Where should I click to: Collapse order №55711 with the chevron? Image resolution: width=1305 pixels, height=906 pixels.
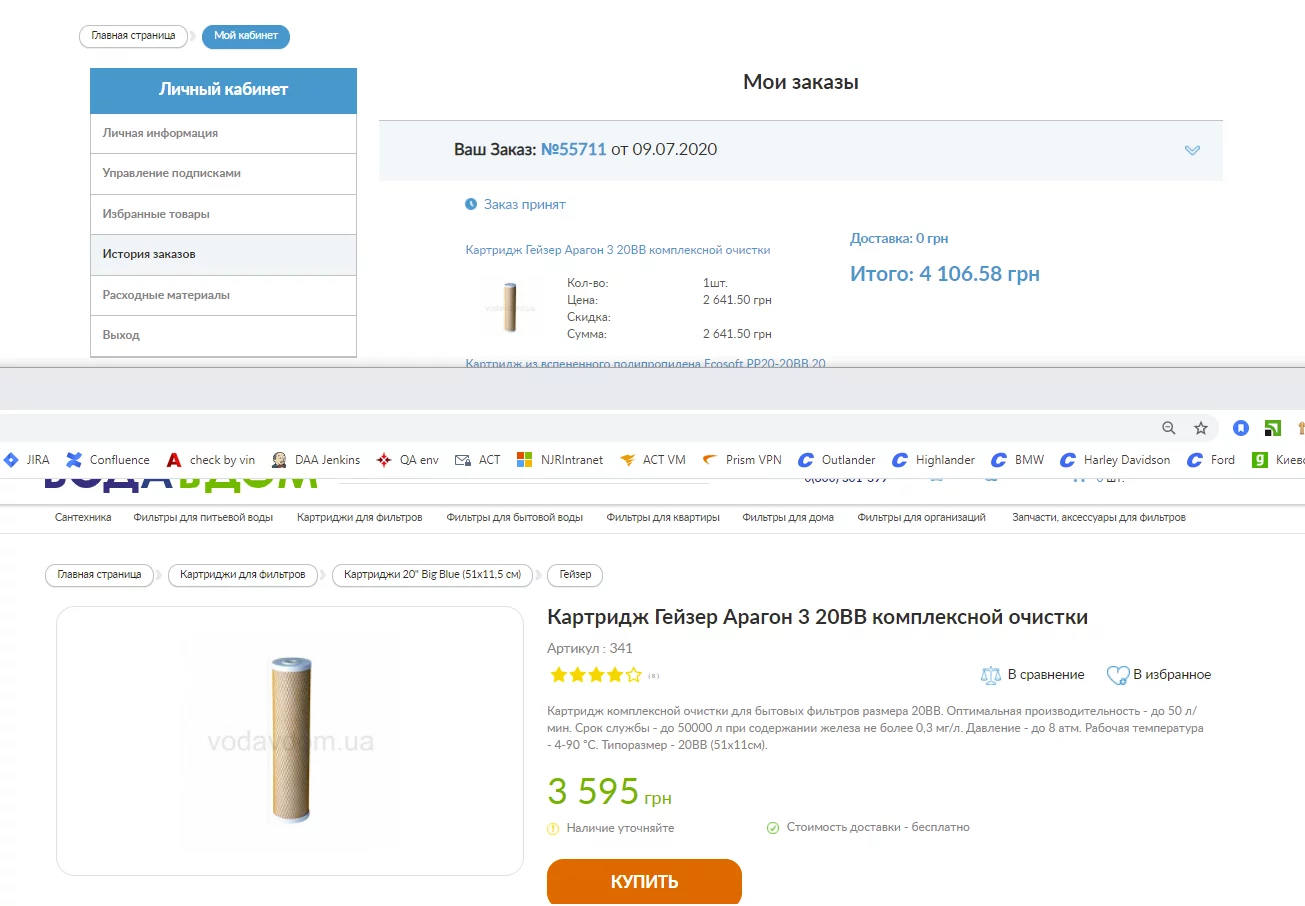[1192, 150]
